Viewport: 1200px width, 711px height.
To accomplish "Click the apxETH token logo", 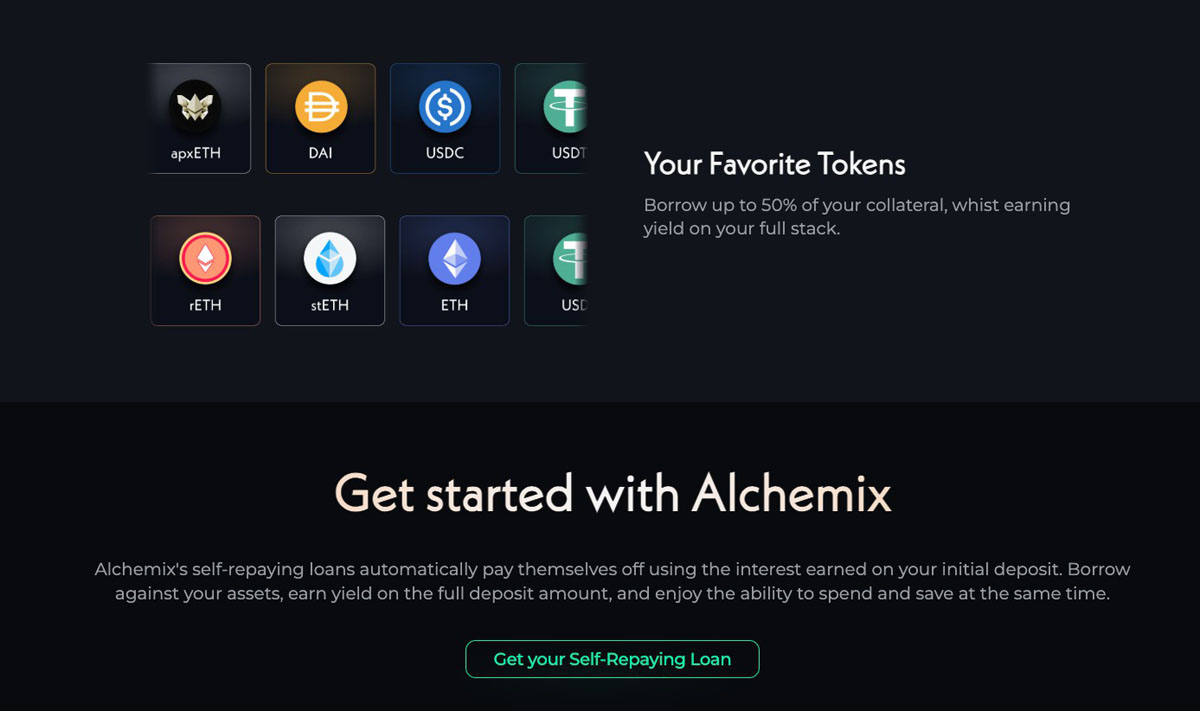I will click(195, 106).
